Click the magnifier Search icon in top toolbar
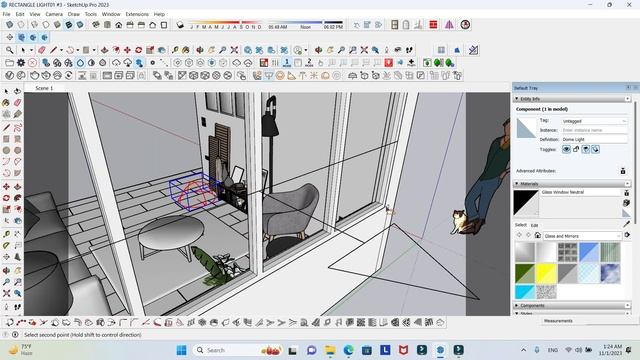This screenshot has height=360, width=640. [x=9, y=50]
